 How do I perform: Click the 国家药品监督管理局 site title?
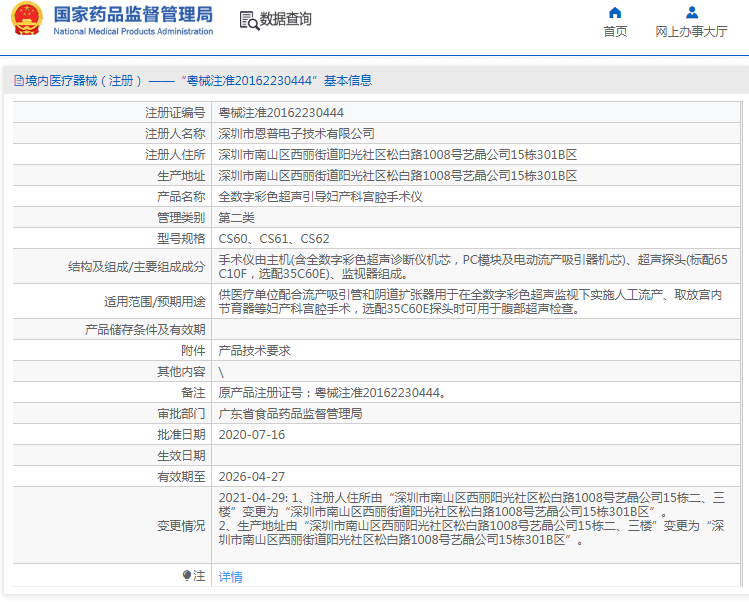coord(132,15)
